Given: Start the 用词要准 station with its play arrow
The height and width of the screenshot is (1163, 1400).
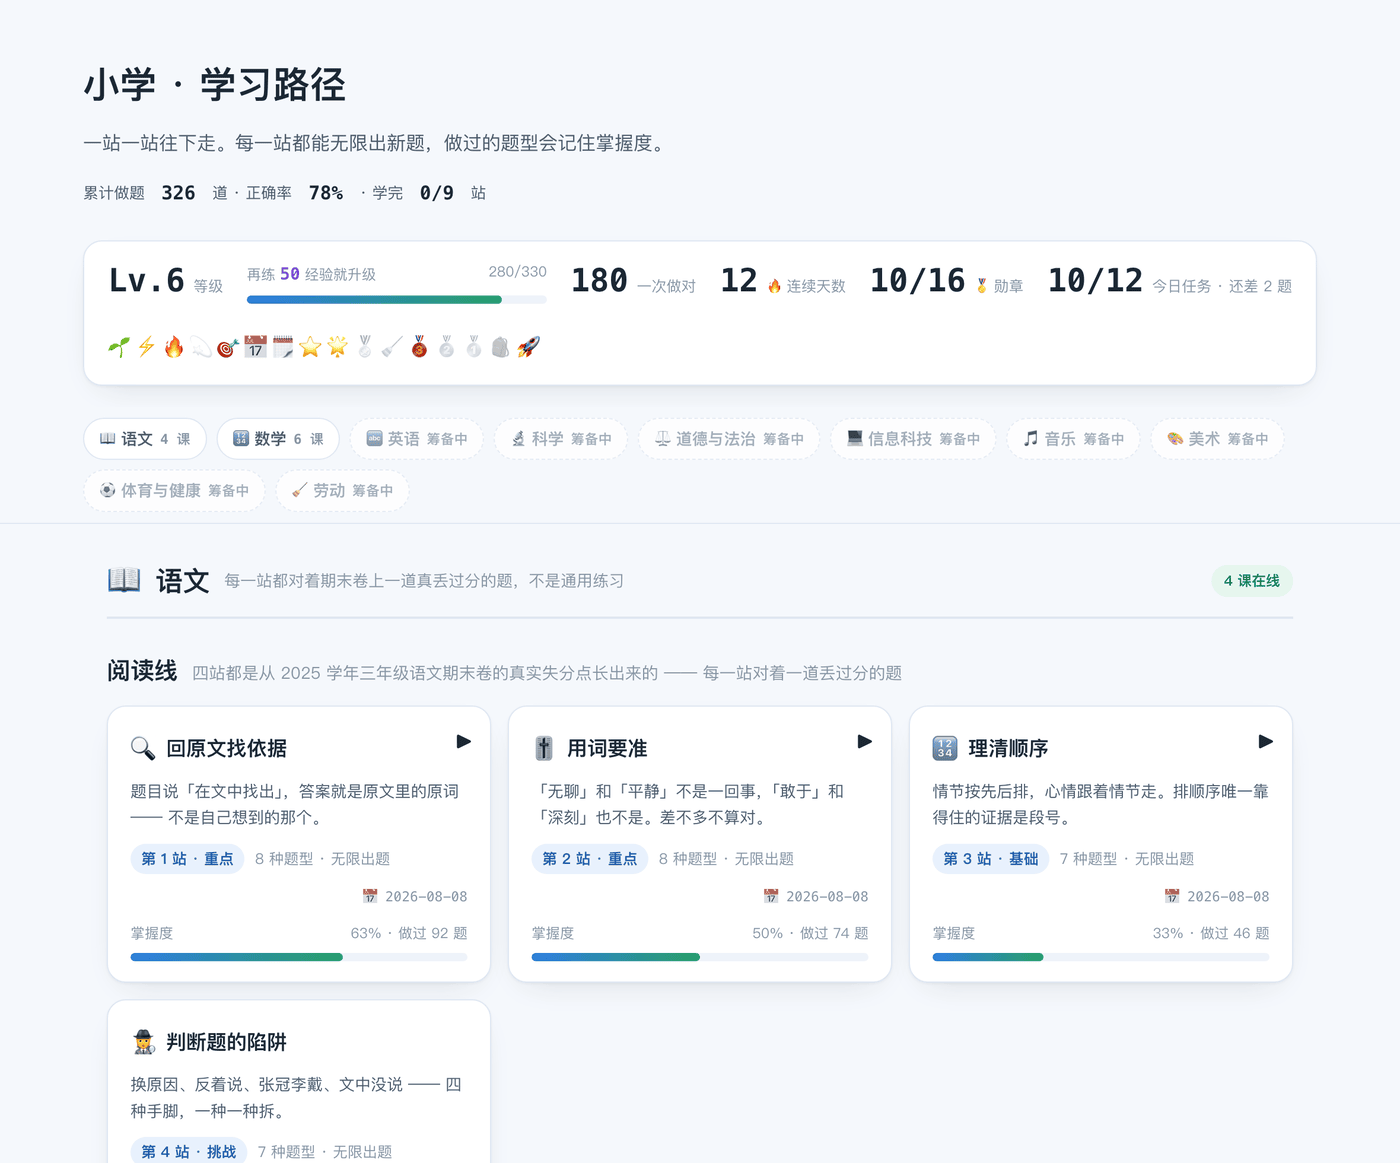Looking at the screenshot, I should tap(864, 741).
